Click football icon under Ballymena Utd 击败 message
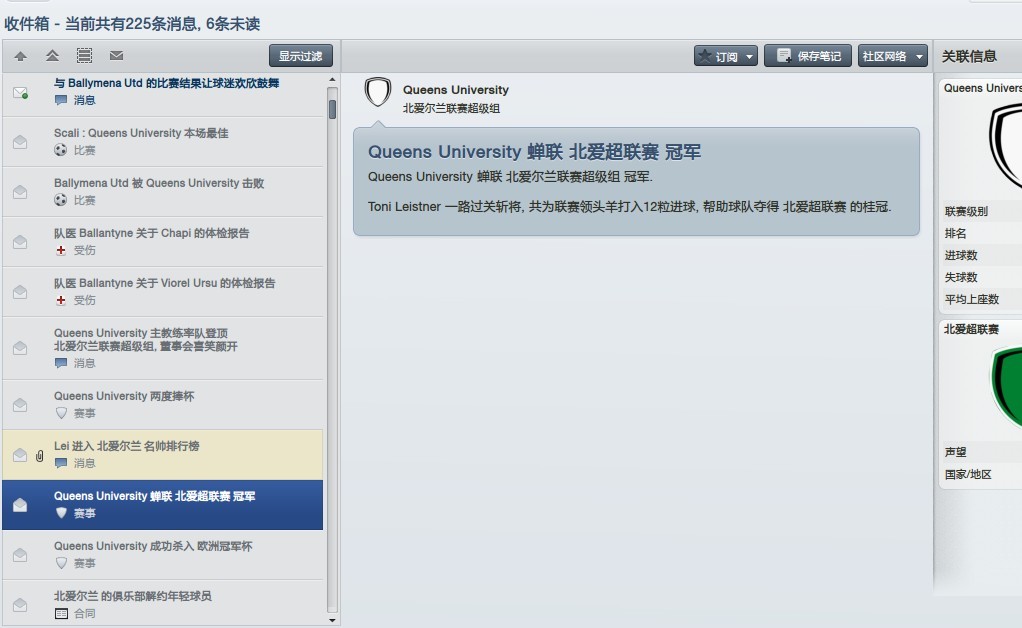The width and height of the screenshot is (1022, 628). pyautogui.click(x=61, y=200)
